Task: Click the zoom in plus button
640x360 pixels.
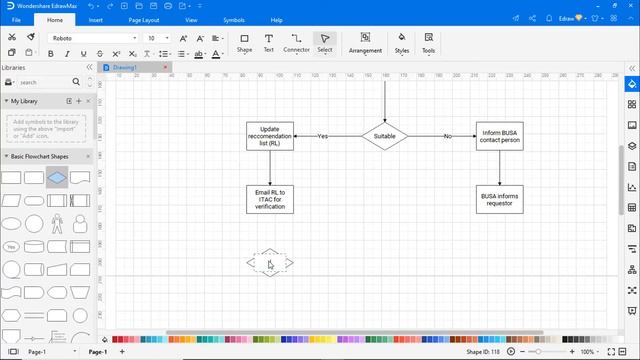Action: coord(572,351)
